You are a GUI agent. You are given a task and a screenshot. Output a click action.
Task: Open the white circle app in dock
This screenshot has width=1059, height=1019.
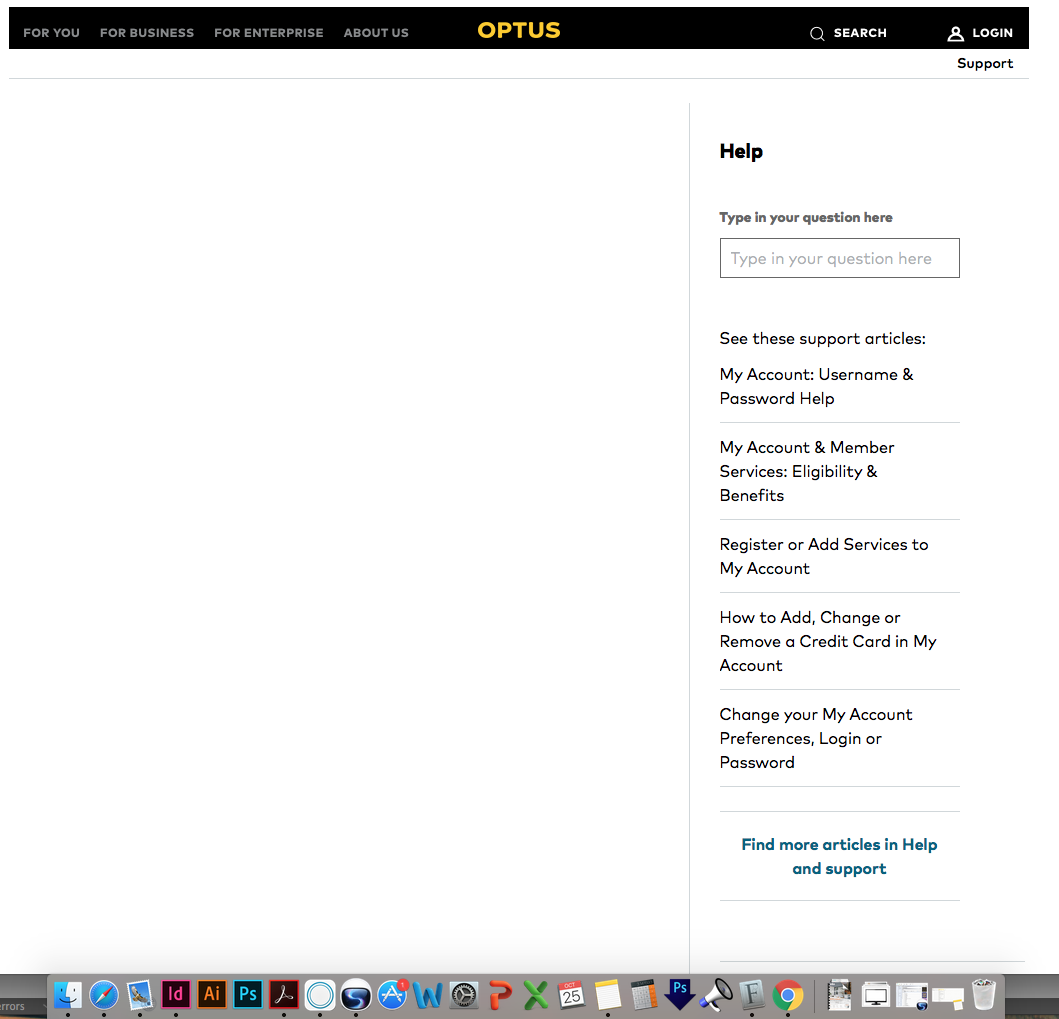(319, 995)
